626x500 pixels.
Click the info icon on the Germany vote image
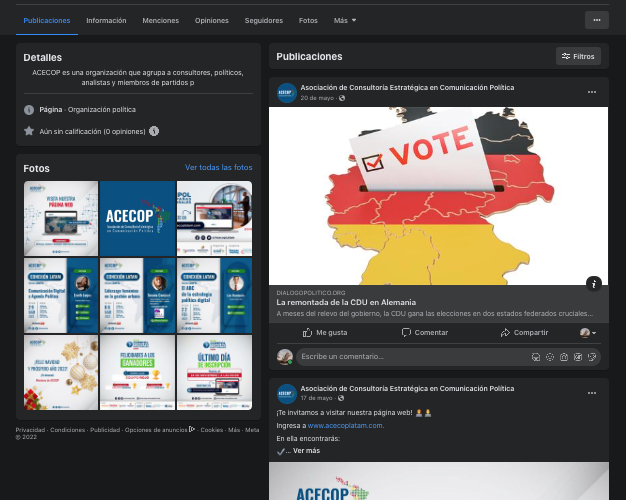594,284
